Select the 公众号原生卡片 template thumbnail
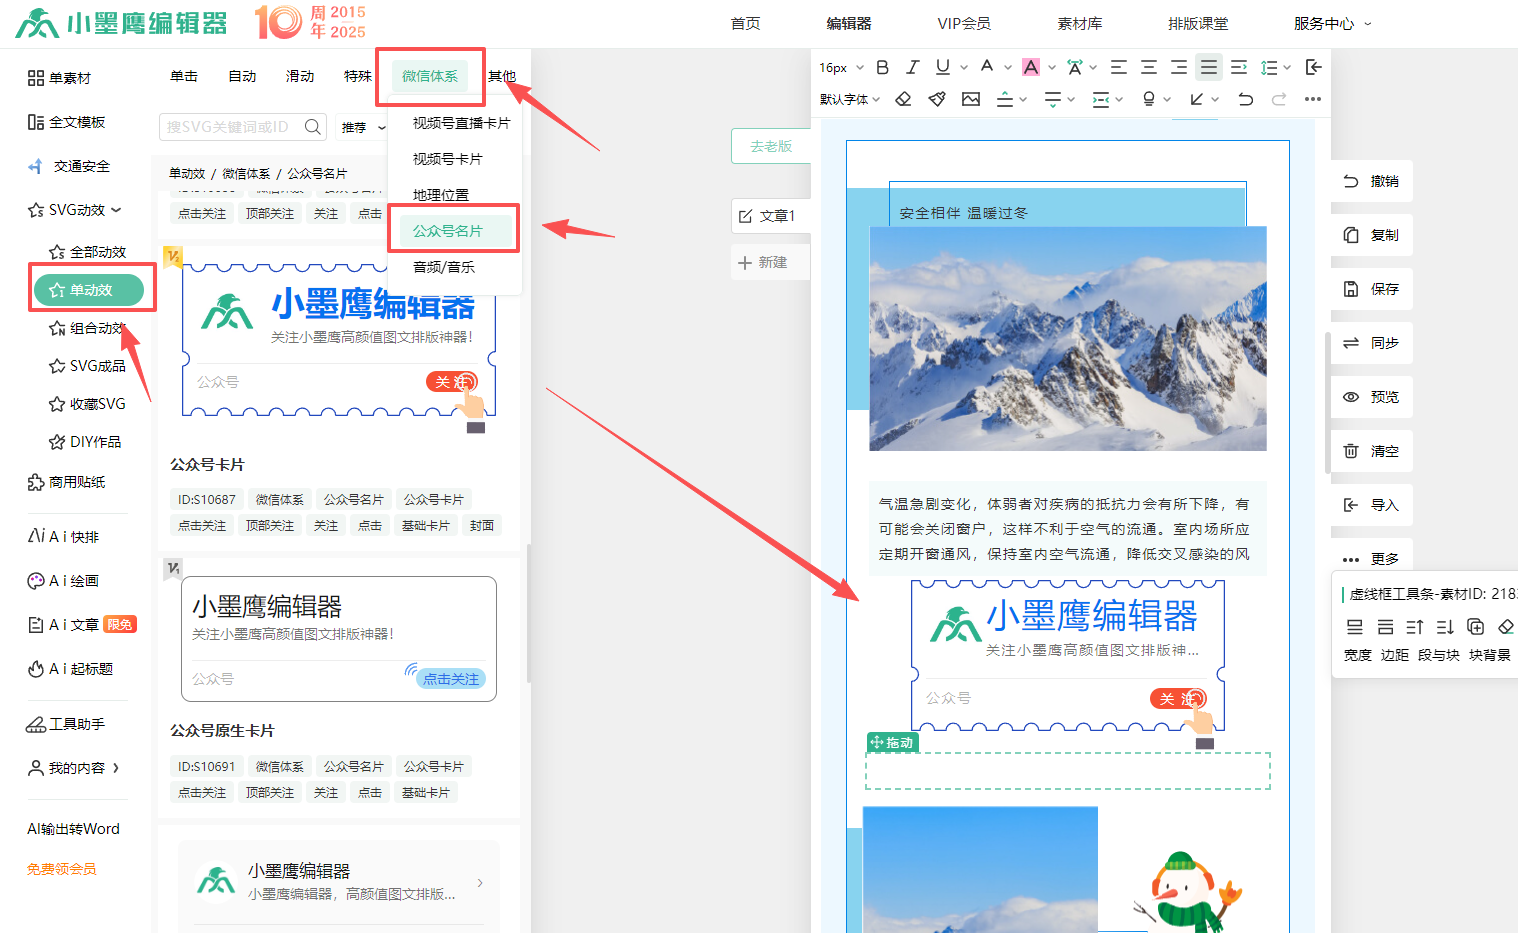This screenshot has height=933, width=1518. (339, 639)
